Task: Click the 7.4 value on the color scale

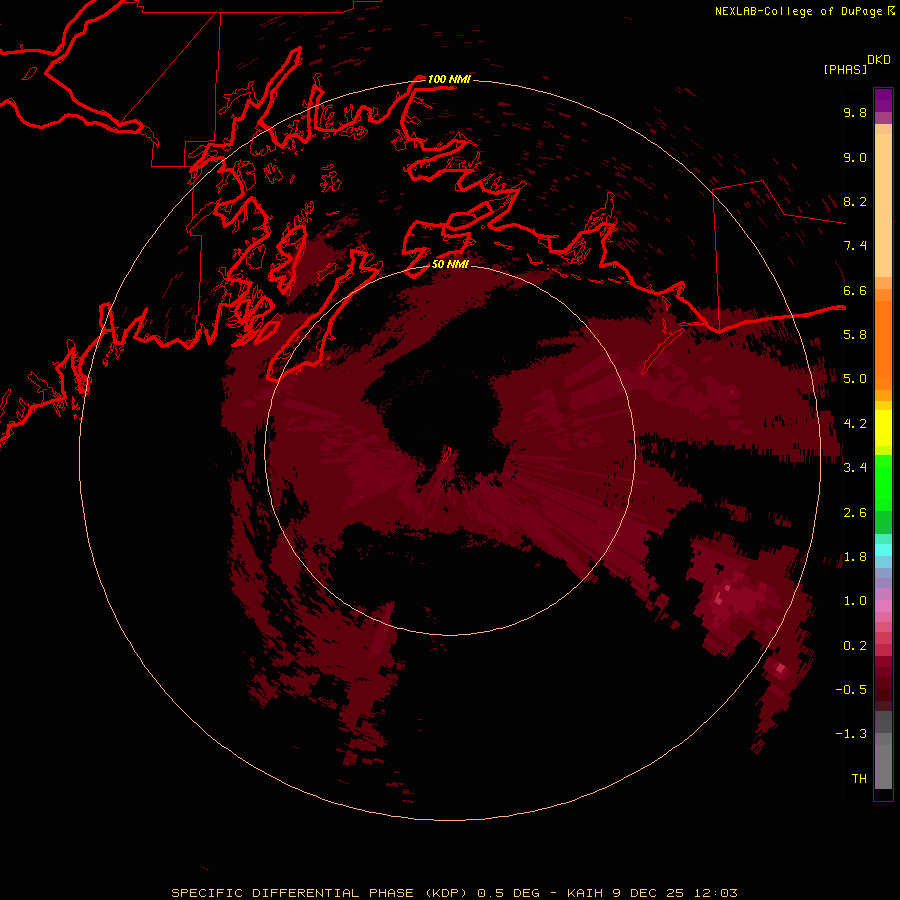Action: pyautogui.click(x=855, y=246)
